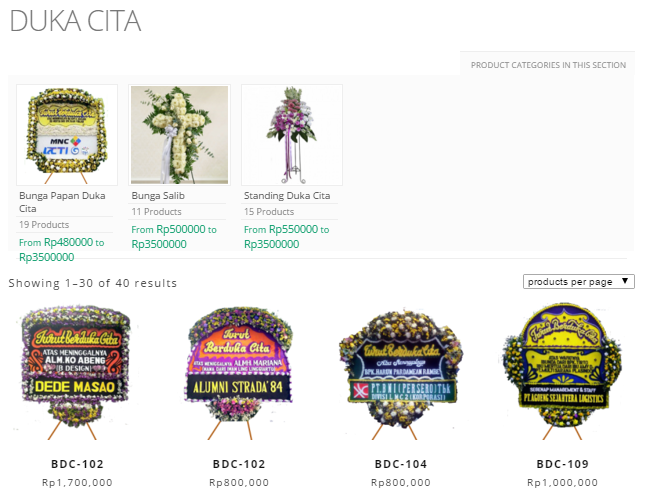Image resolution: width=645 pixels, height=493 pixels.
Task: Click the BDC-109 product title
Action: coord(562,464)
